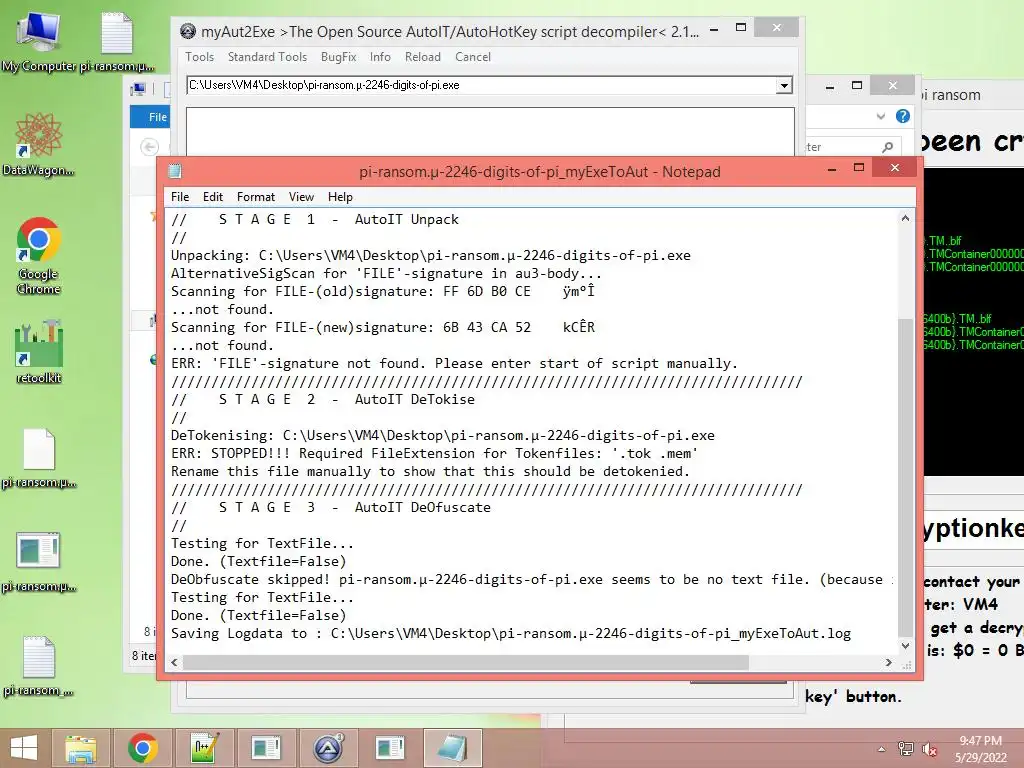The width and height of the screenshot is (1024, 768).
Task: Place cursor on 'STAGE 1 - AutoIT Unpack' line
Action: 315,219
